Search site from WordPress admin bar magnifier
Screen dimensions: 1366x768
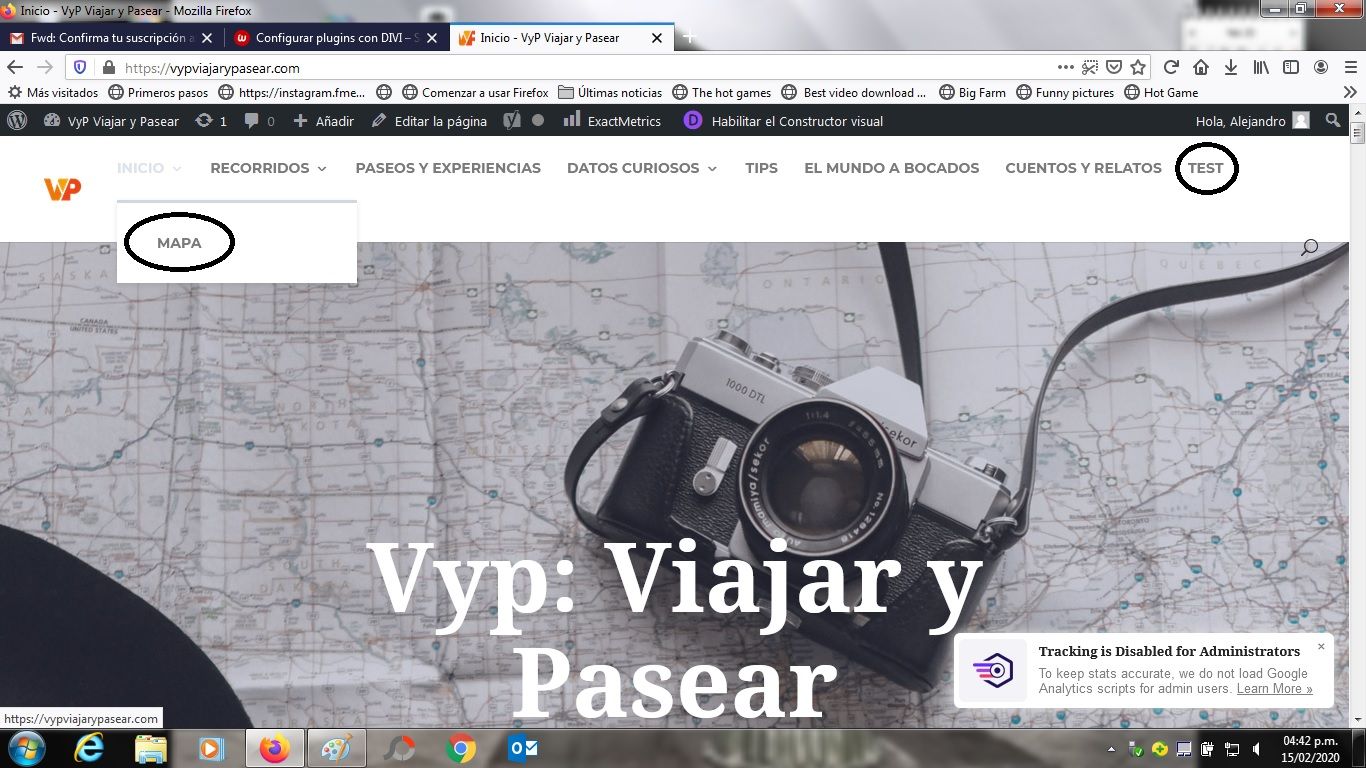1332,120
